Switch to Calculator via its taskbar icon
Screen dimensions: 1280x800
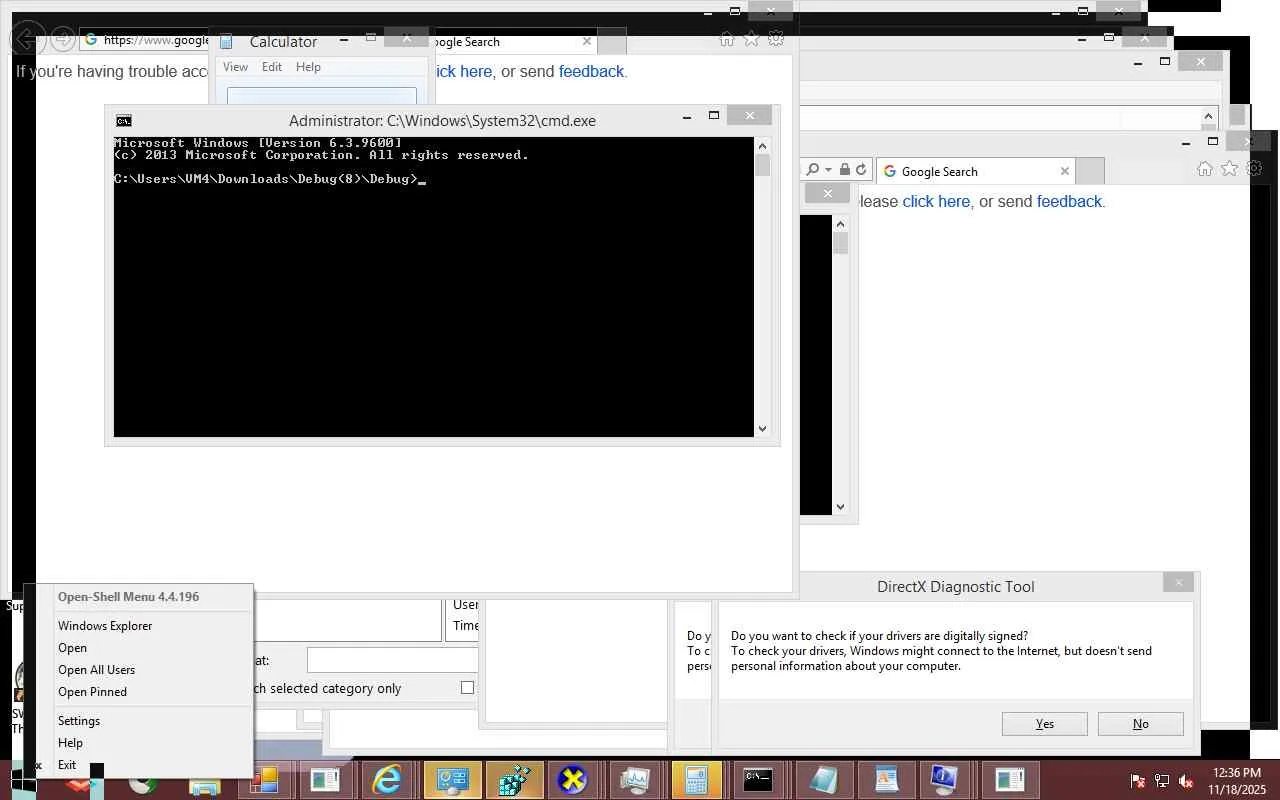pos(696,779)
